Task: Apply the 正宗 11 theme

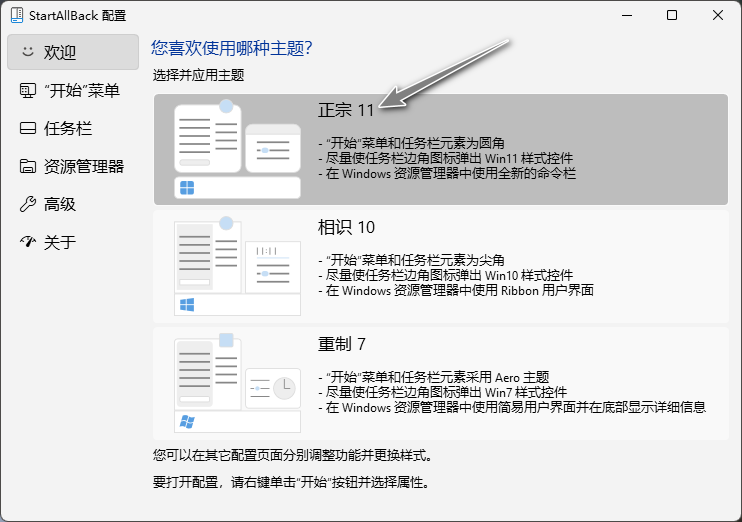Action: (441, 150)
